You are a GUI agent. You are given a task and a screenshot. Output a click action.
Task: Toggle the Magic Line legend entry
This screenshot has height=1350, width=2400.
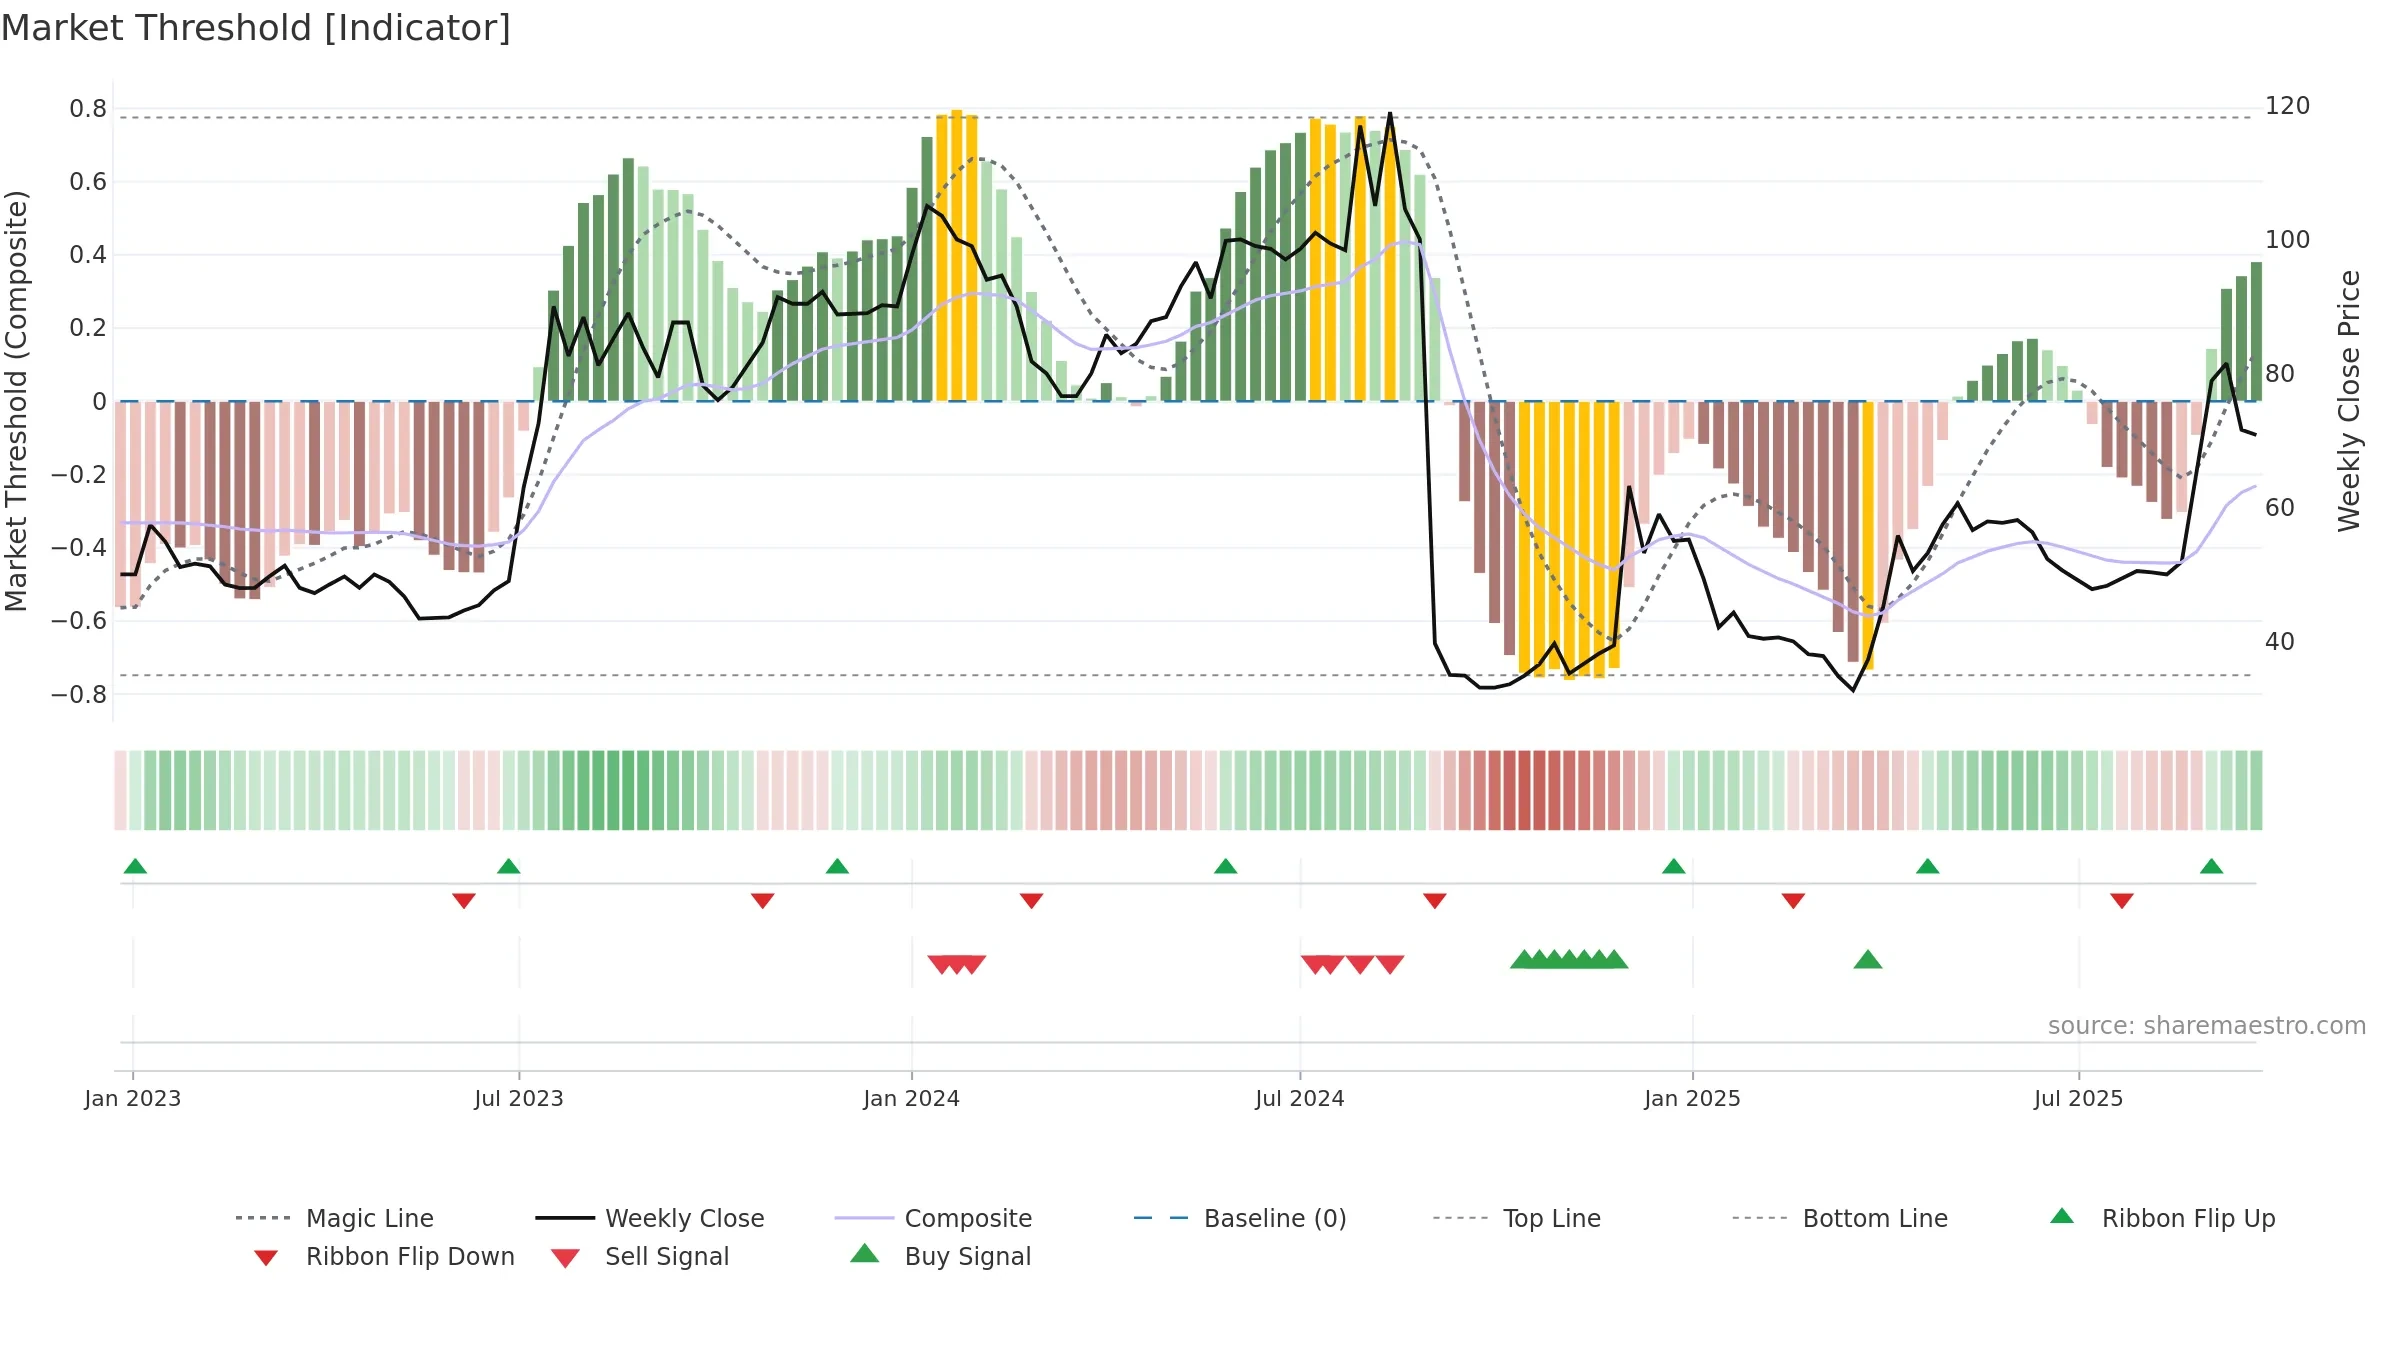click(x=335, y=1218)
